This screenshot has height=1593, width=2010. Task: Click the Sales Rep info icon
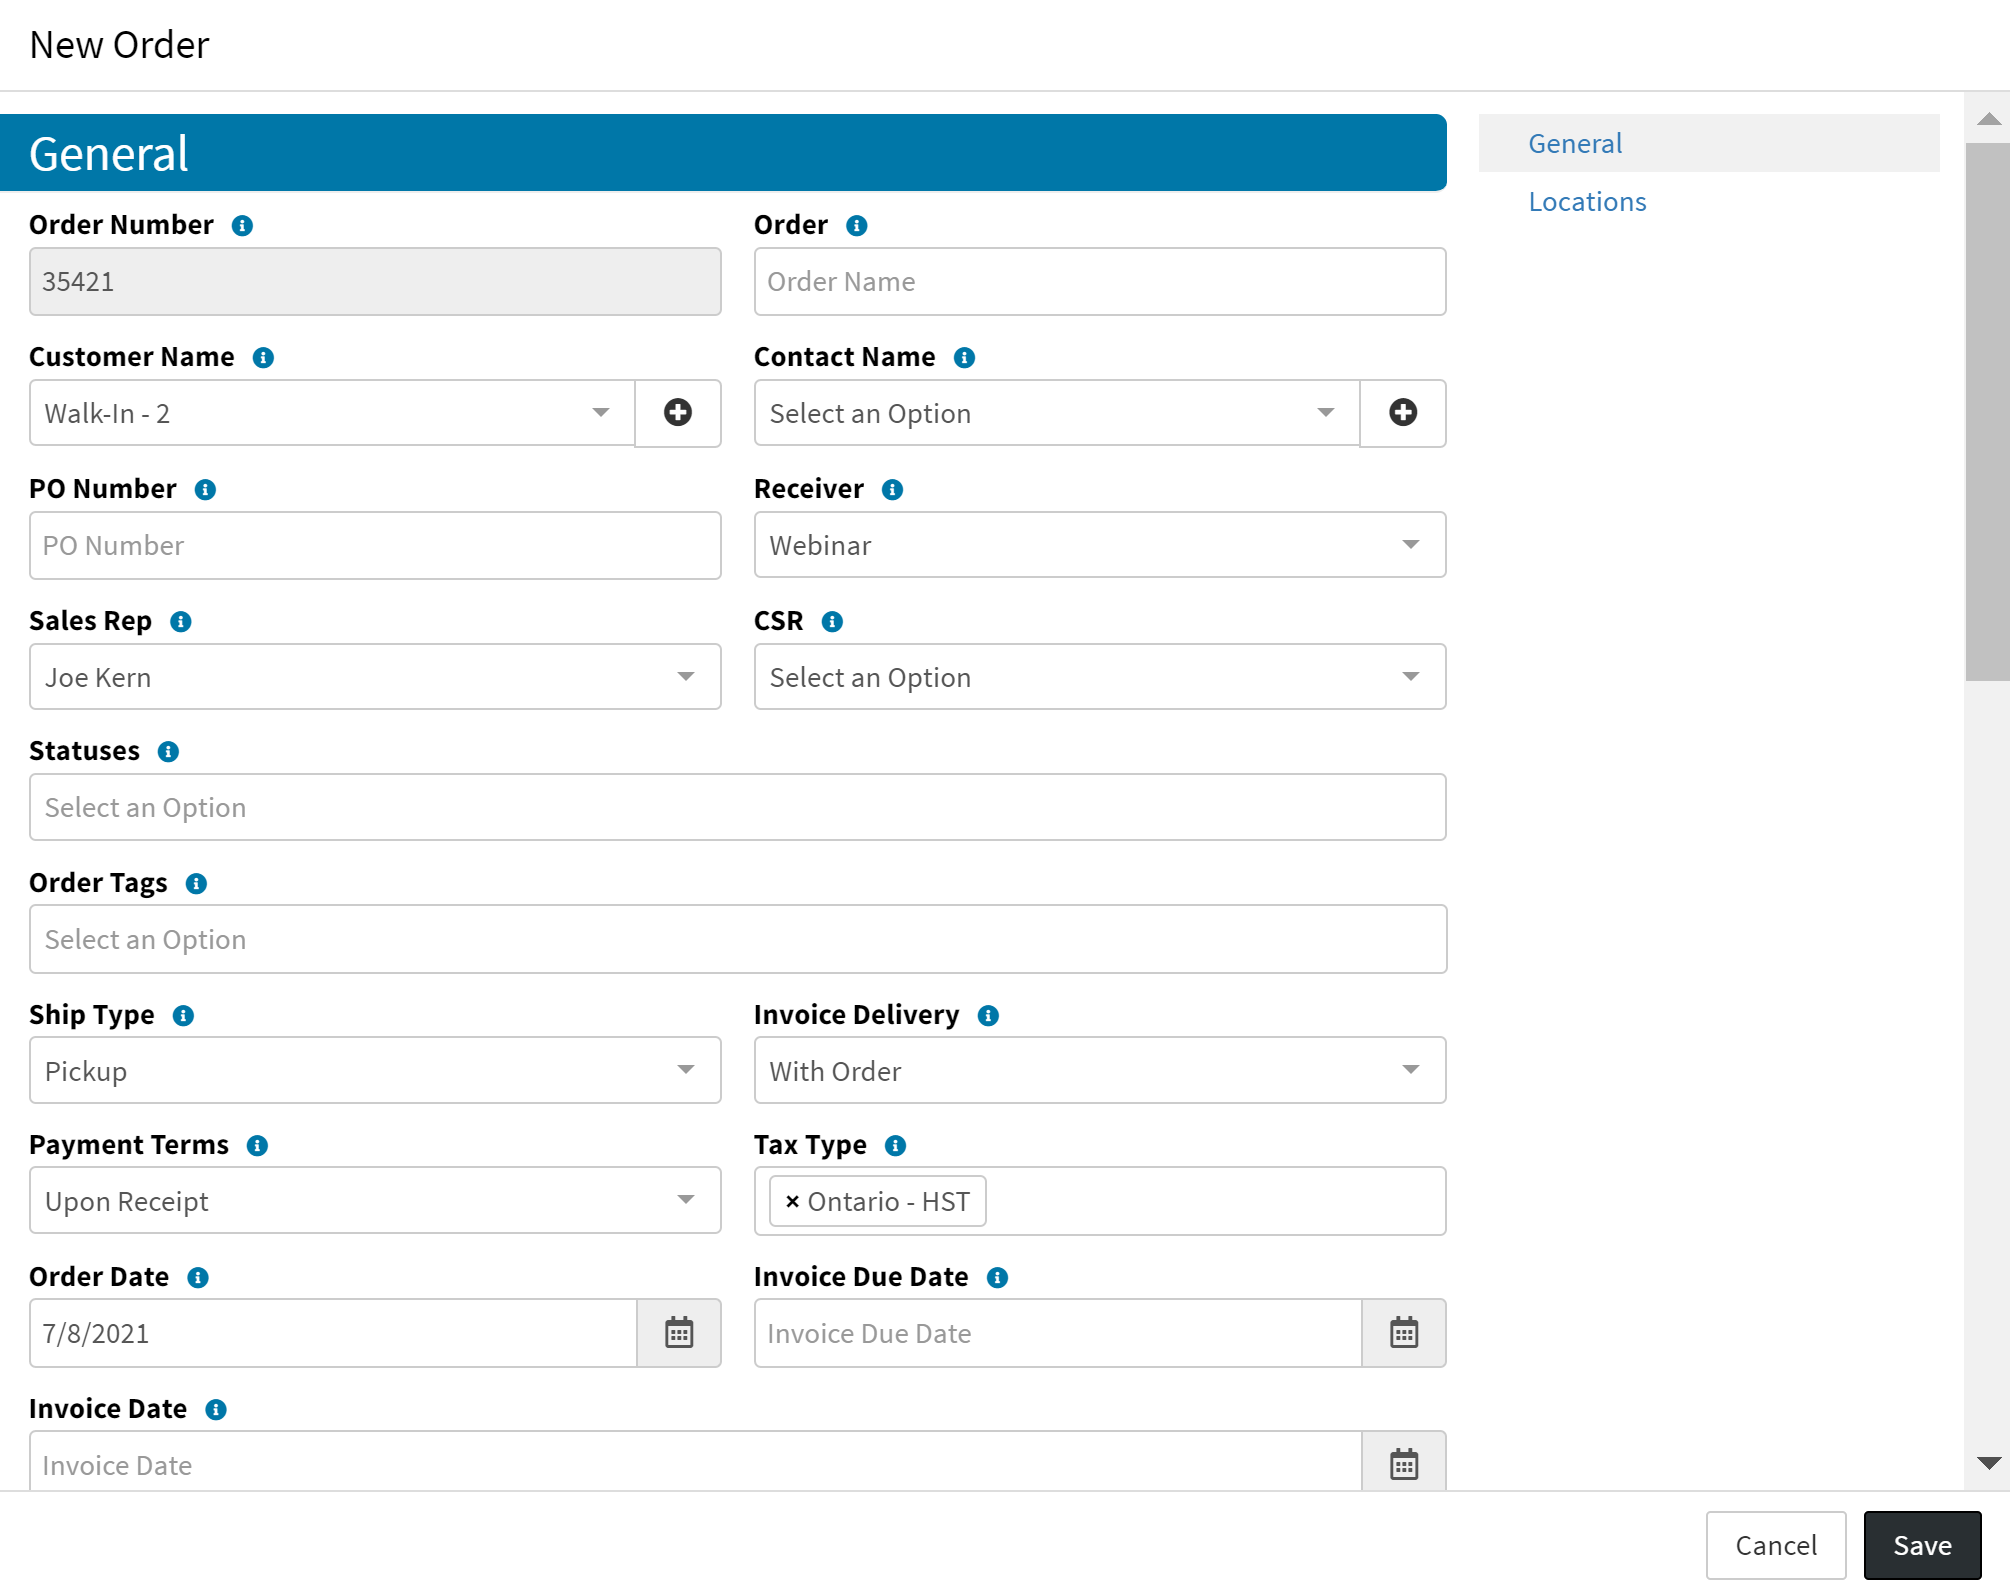(x=181, y=621)
